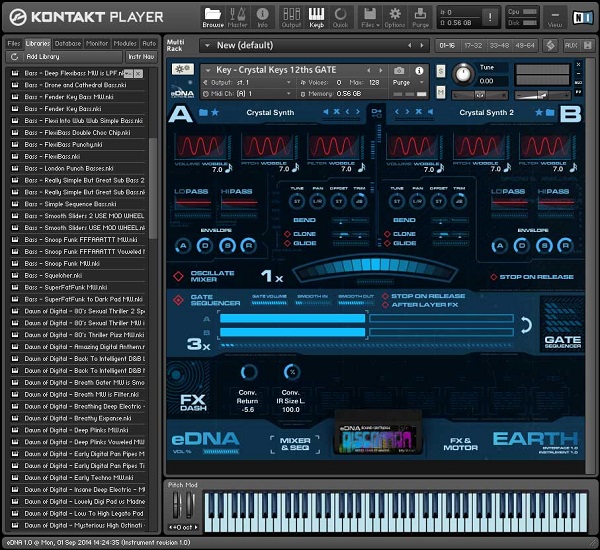This screenshot has height=550, width=600.
Task: Click the refresh arrow beside Add Library
Action: (x=15, y=57)
